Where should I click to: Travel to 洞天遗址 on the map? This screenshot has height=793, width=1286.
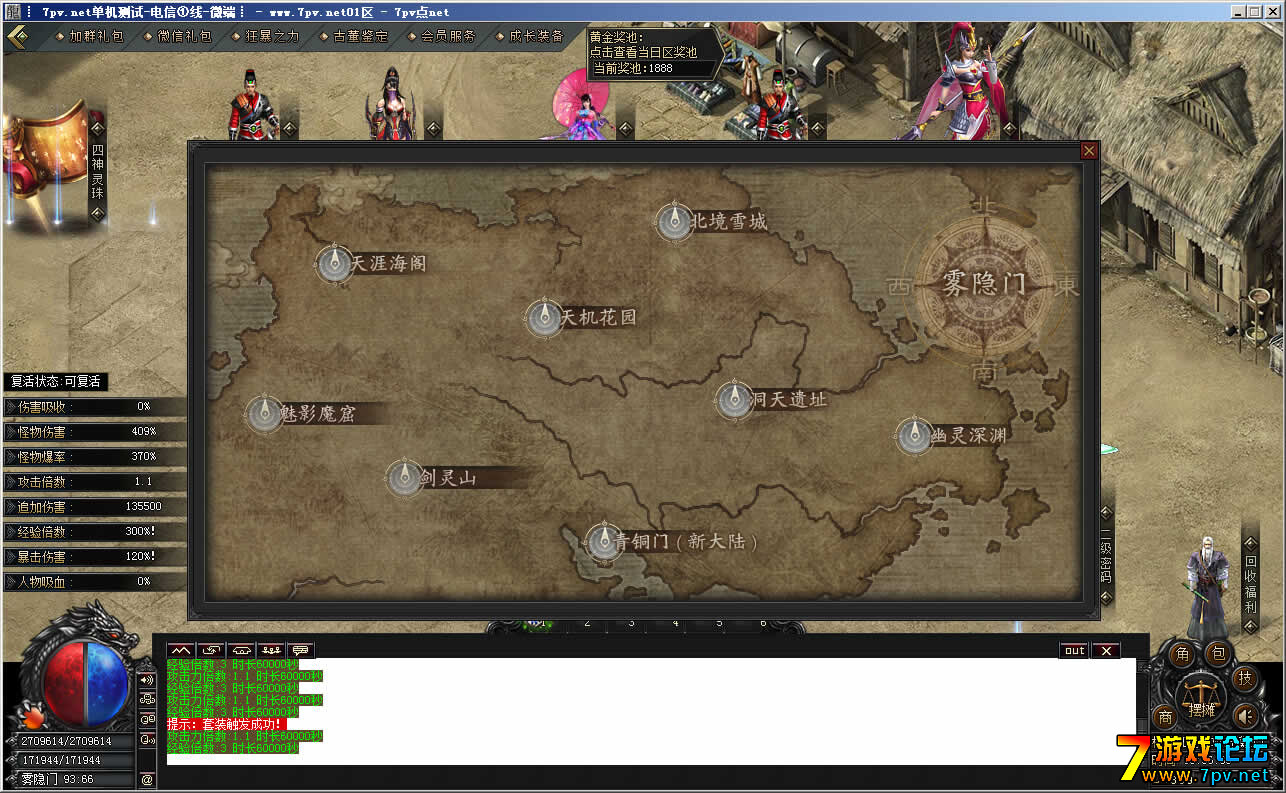772,399
